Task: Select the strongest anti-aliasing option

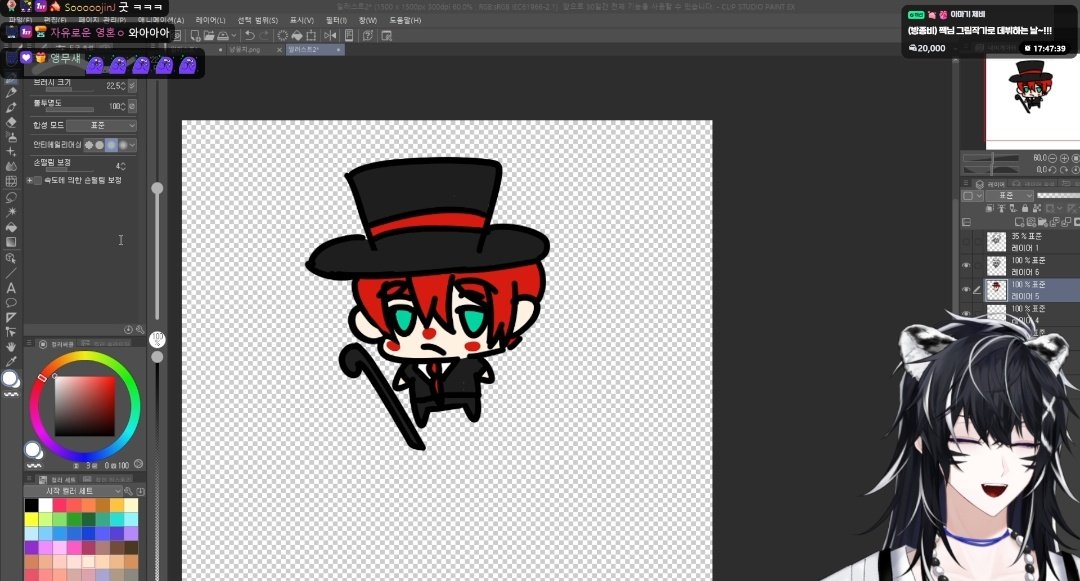Action: (123, 145)
